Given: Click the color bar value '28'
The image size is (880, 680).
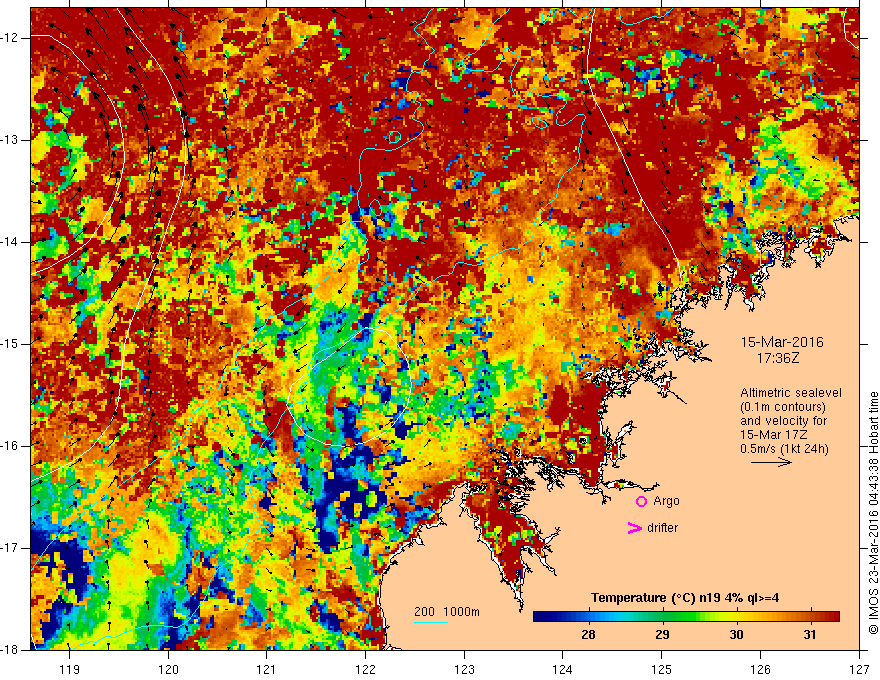Looking at the screenshot, I should (588, 635).
